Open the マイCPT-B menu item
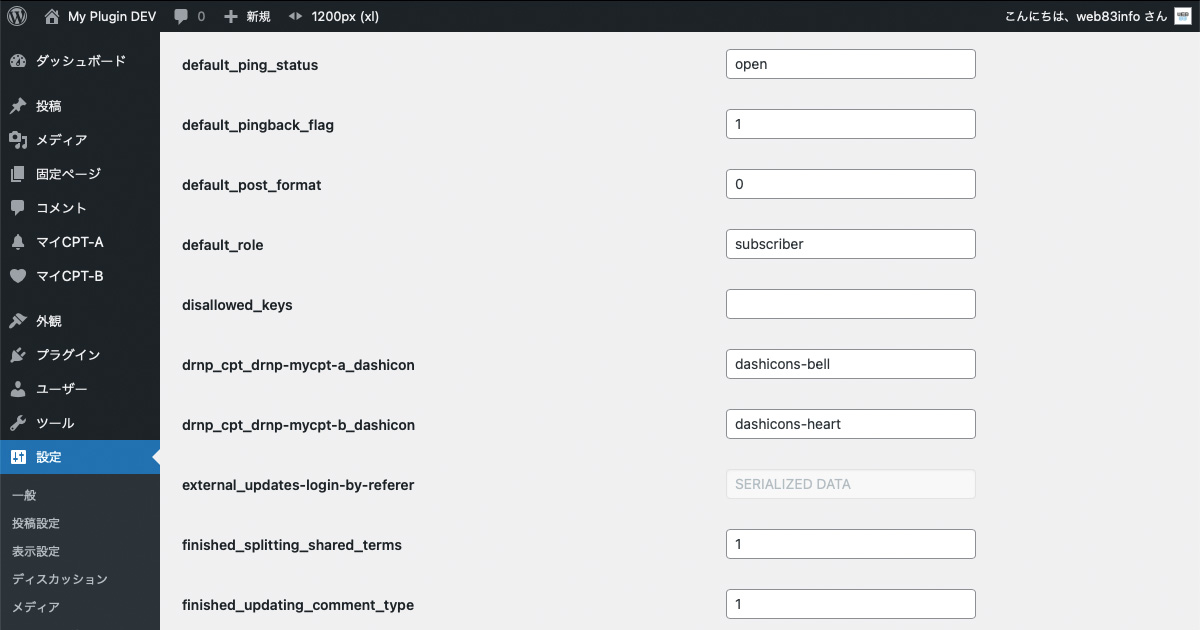The height and width of the screenshot is (630, 1200). pyautogui.click(x=80, y=276)
